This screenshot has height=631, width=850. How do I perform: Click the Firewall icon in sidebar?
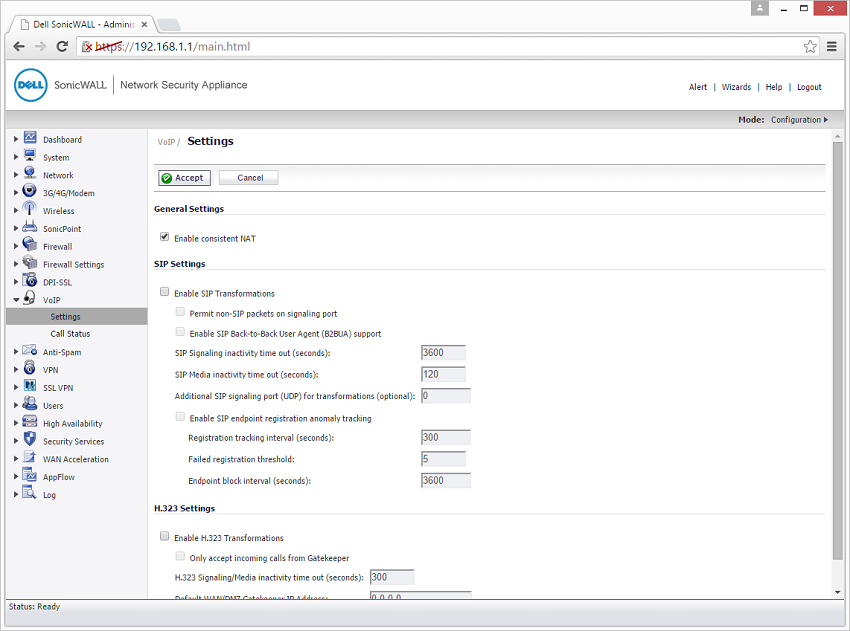point(30,245)
